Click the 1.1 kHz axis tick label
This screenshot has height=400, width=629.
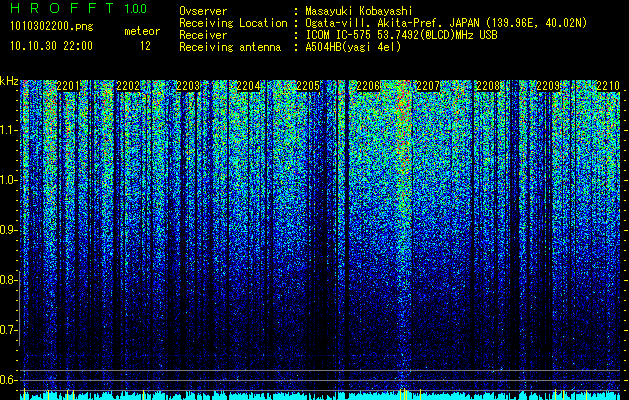point(8,130)
